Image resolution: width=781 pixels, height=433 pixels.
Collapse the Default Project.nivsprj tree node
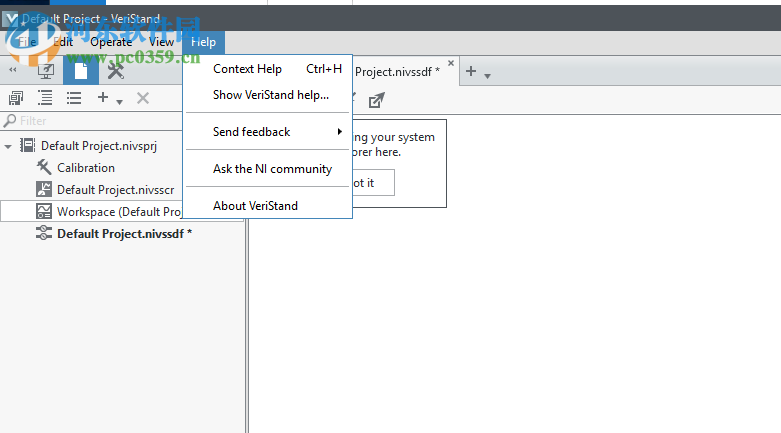[x=9, y=146]
